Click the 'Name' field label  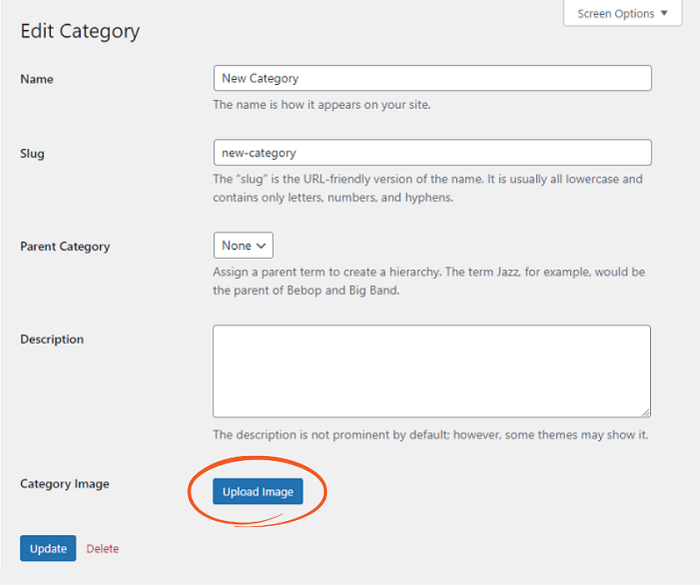point(37,79)
